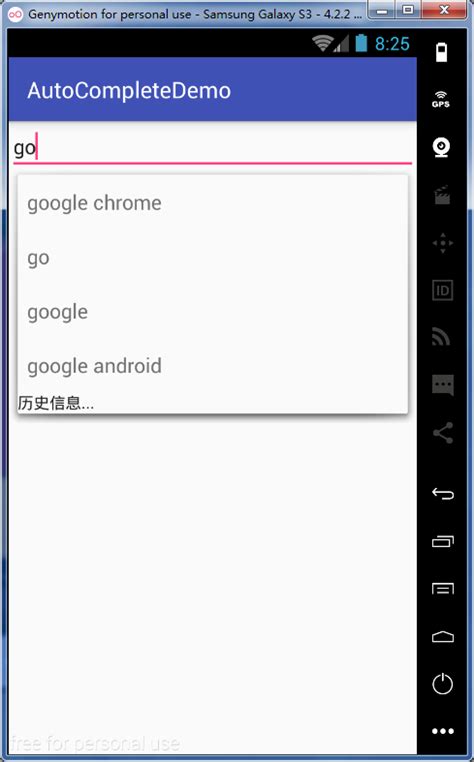Open the Genymotion battery widget
Viewport: 474px width, 762px height.
441,52
